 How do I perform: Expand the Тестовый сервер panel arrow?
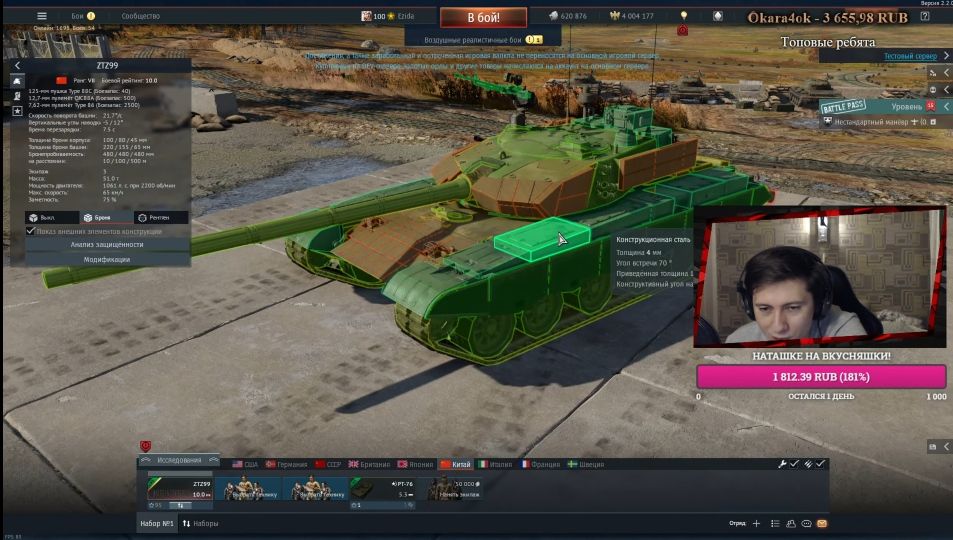(x=946, y=56)
